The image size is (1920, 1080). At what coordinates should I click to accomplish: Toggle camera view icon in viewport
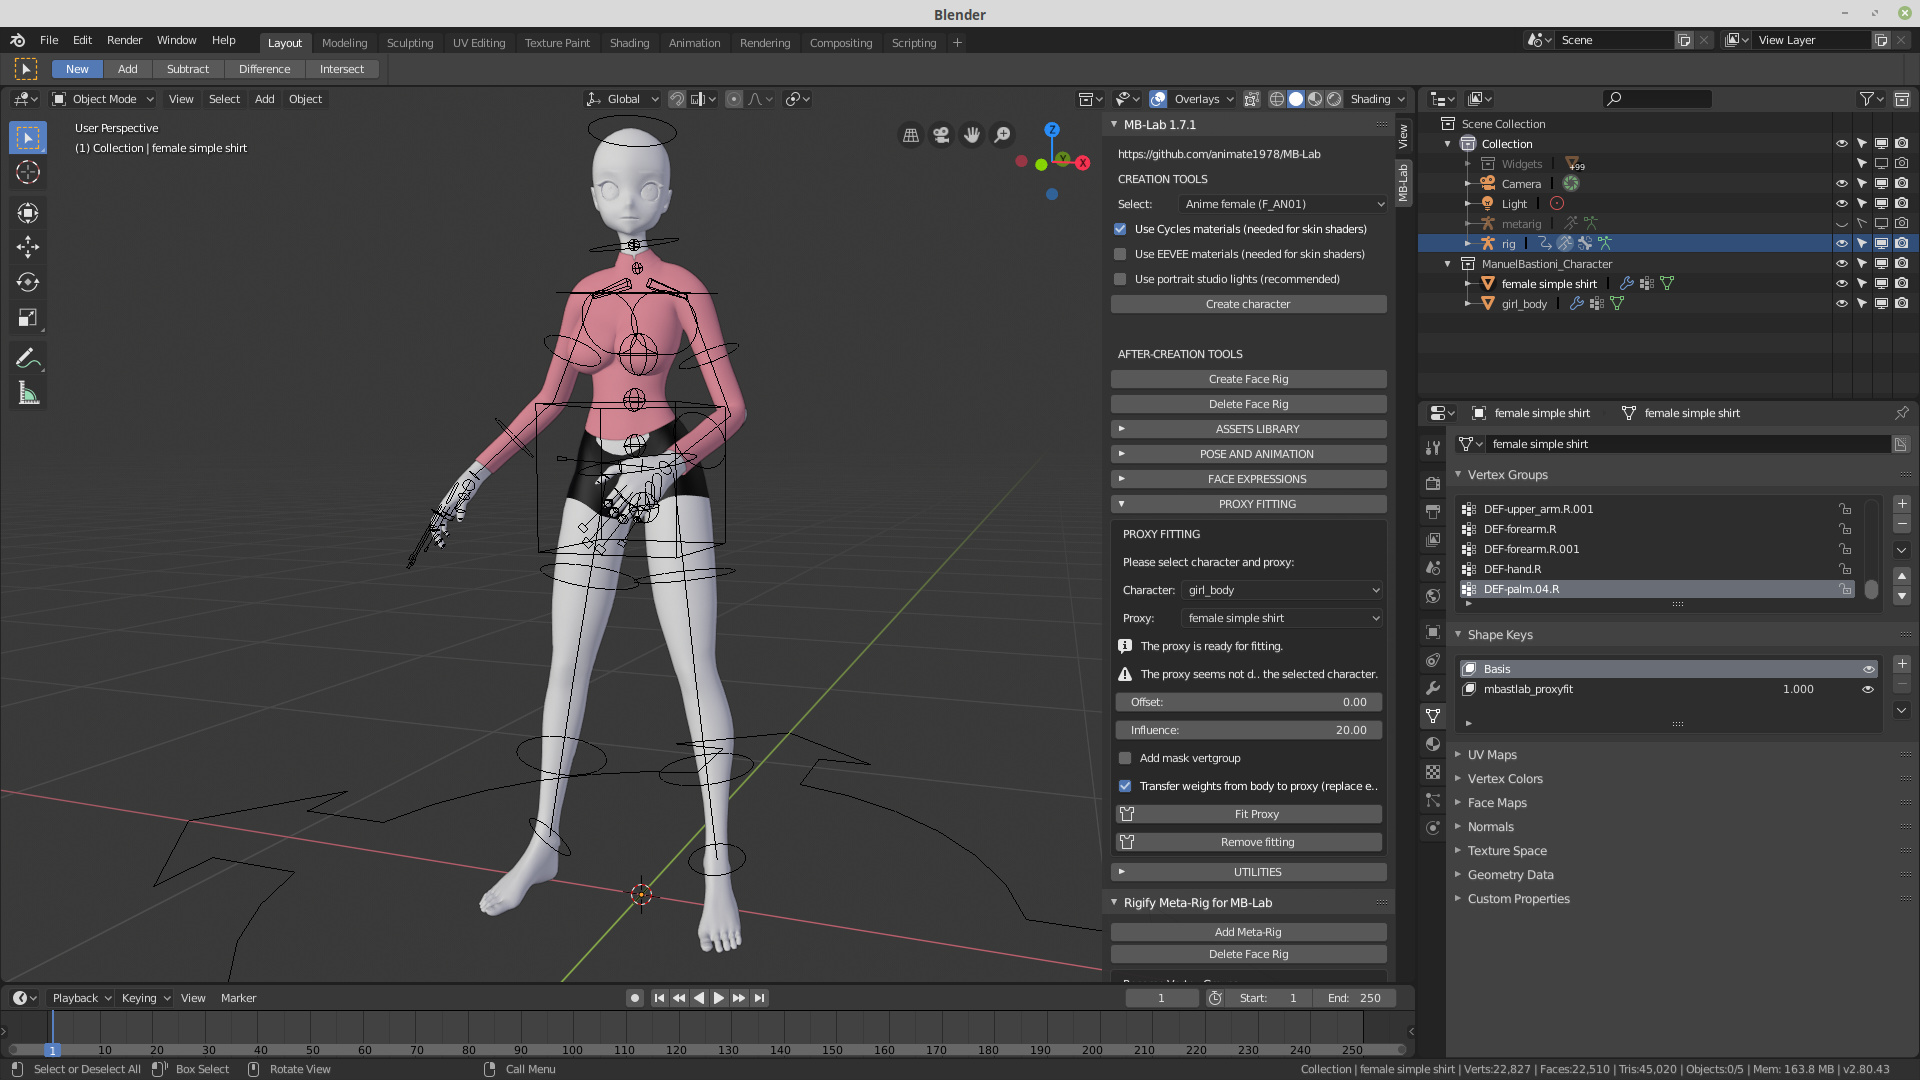pyautogui.click(x=941, y=135)
